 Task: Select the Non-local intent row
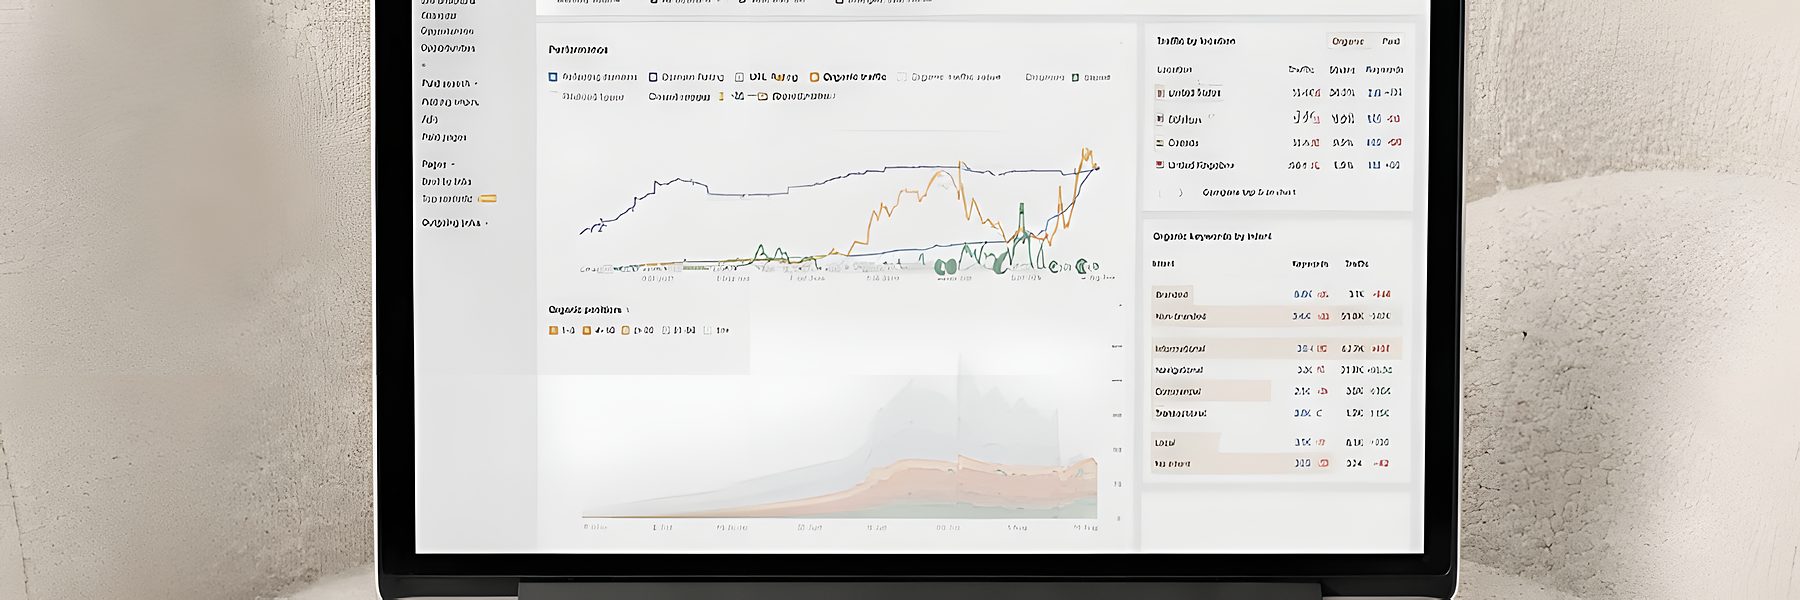[x=1276, y=463]
